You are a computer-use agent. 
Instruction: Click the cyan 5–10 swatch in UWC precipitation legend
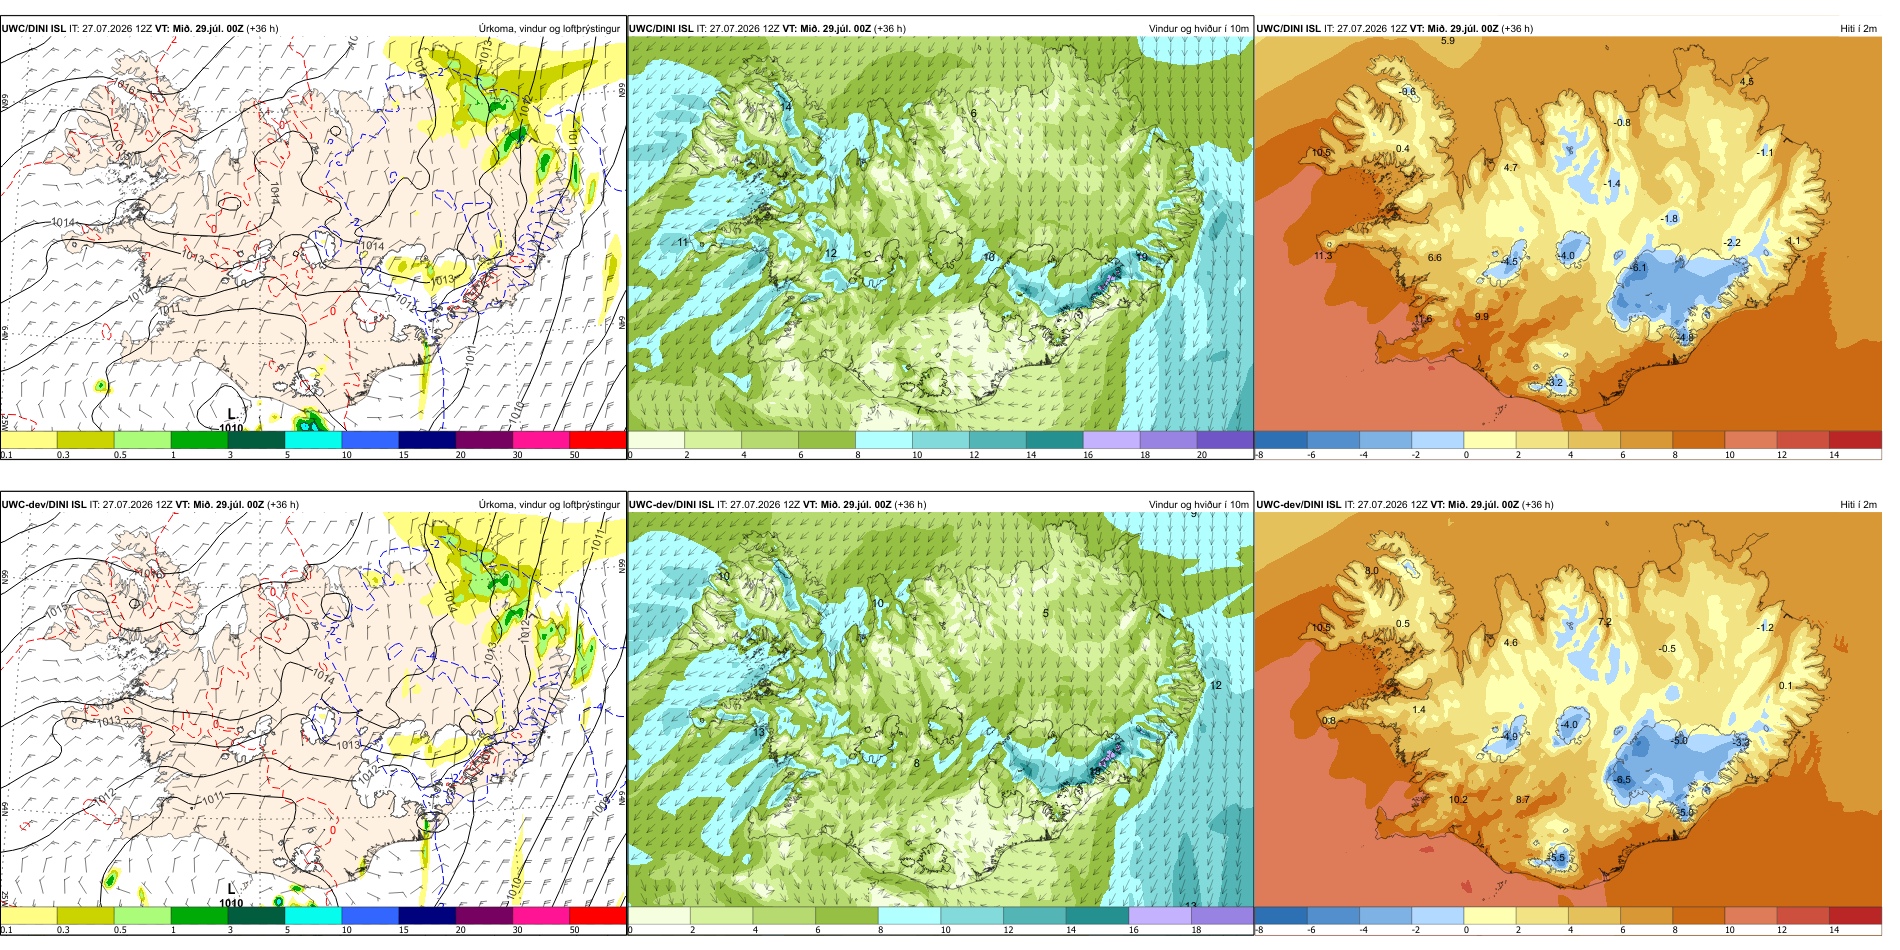[313, 439]
